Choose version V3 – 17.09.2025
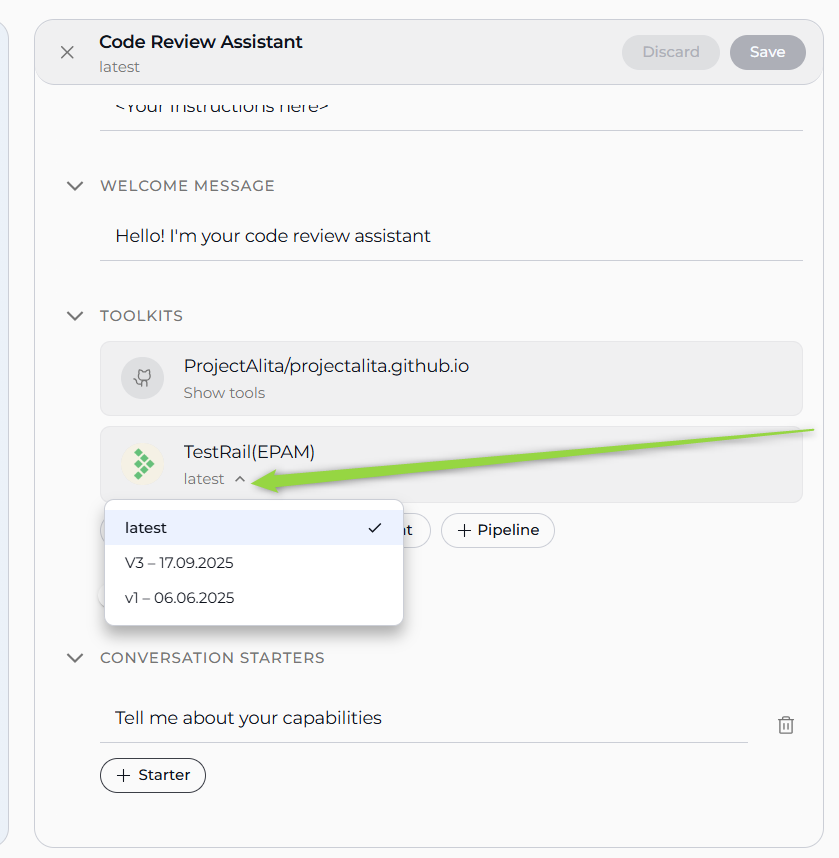This screenshot has width=839, height=858. click(x=180, y=563)
